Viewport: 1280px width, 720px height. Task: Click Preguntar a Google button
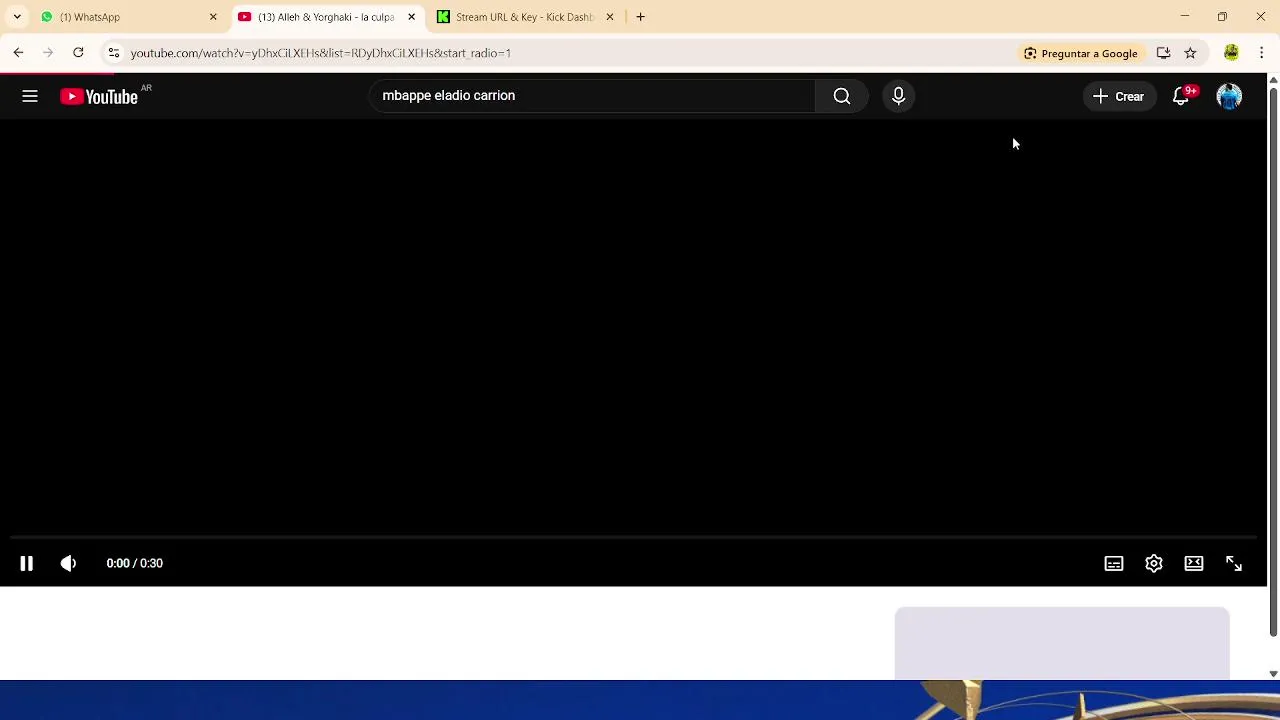pyautogui.click(x=1080, y=53)
